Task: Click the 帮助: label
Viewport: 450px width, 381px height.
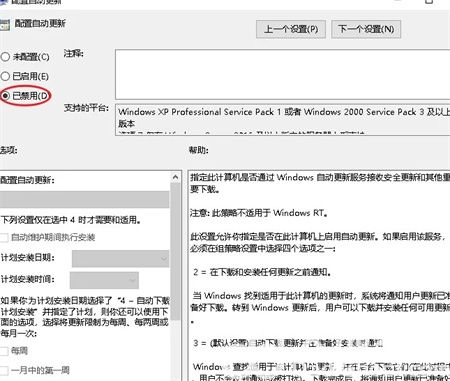Action: point(198,150)
